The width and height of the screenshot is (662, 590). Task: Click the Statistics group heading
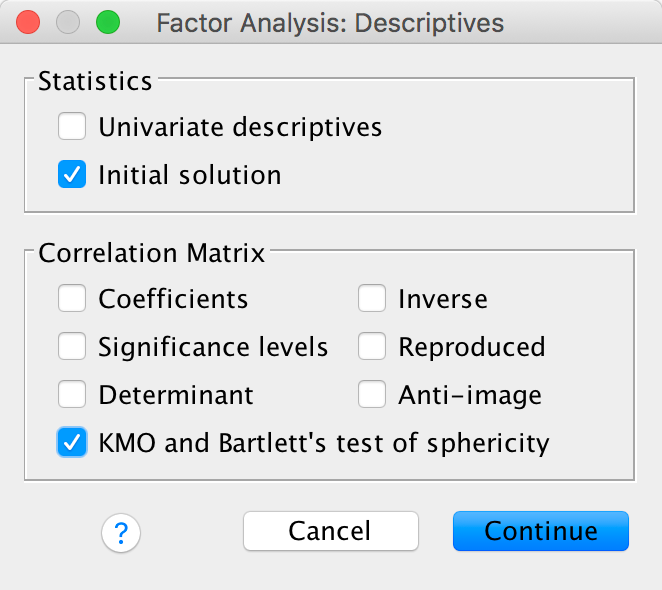[95, 81]
